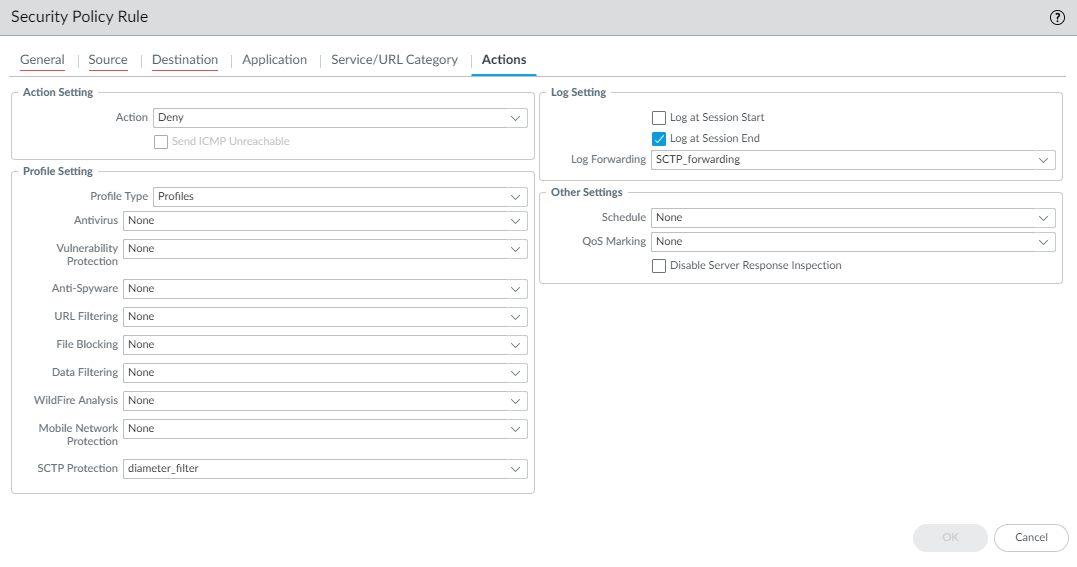1077x567 pixels.
Task: Open the Log Forwarding dropdown
Action: pyautogui.click(x=853, y=160)
